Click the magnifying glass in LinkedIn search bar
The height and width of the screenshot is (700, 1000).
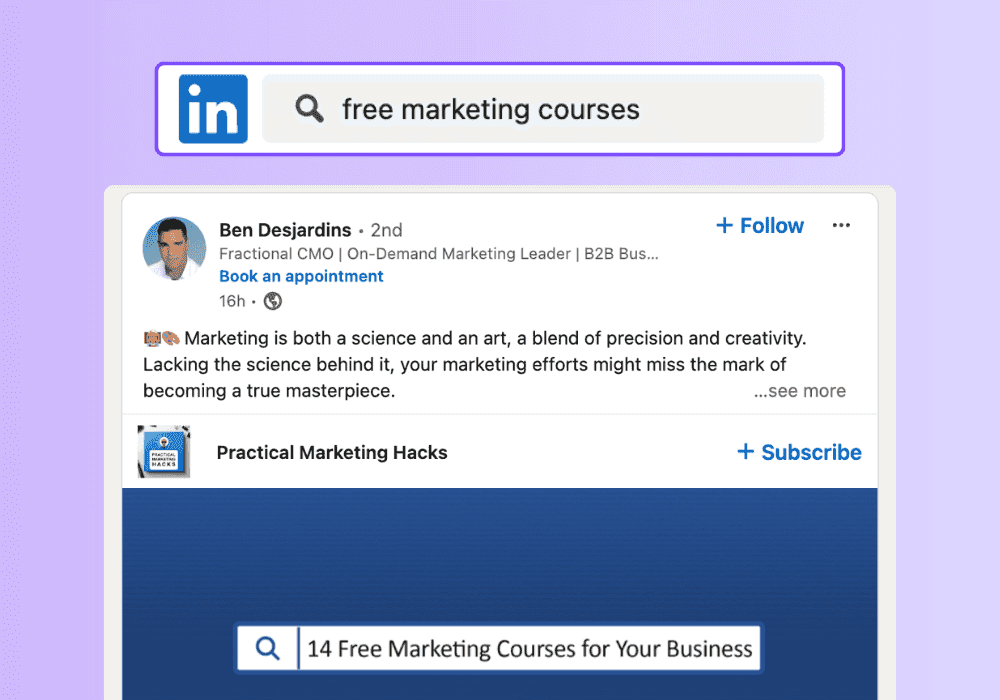click(x=309, y=108)
